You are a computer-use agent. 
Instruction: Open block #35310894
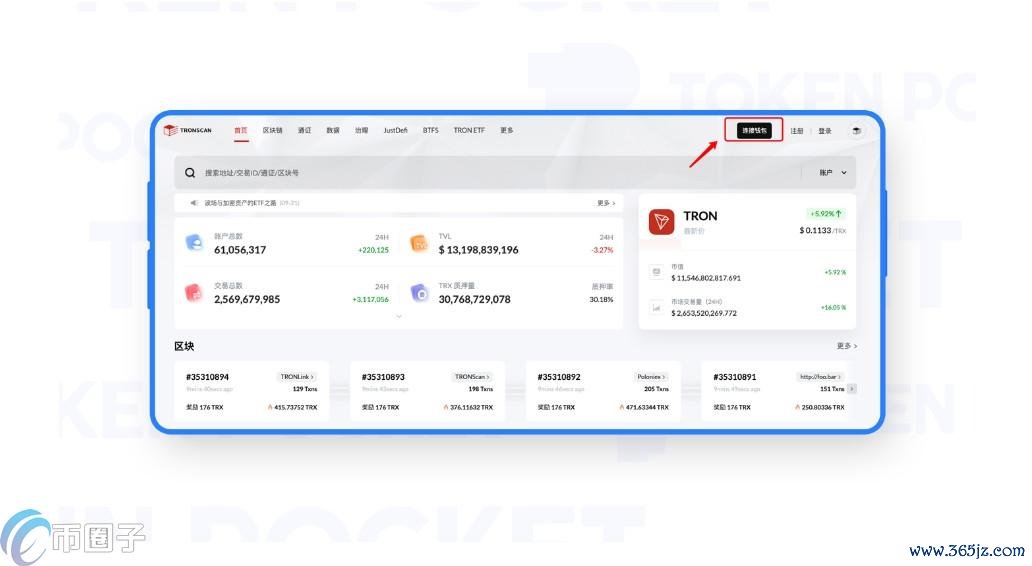[x=207, y=377]
